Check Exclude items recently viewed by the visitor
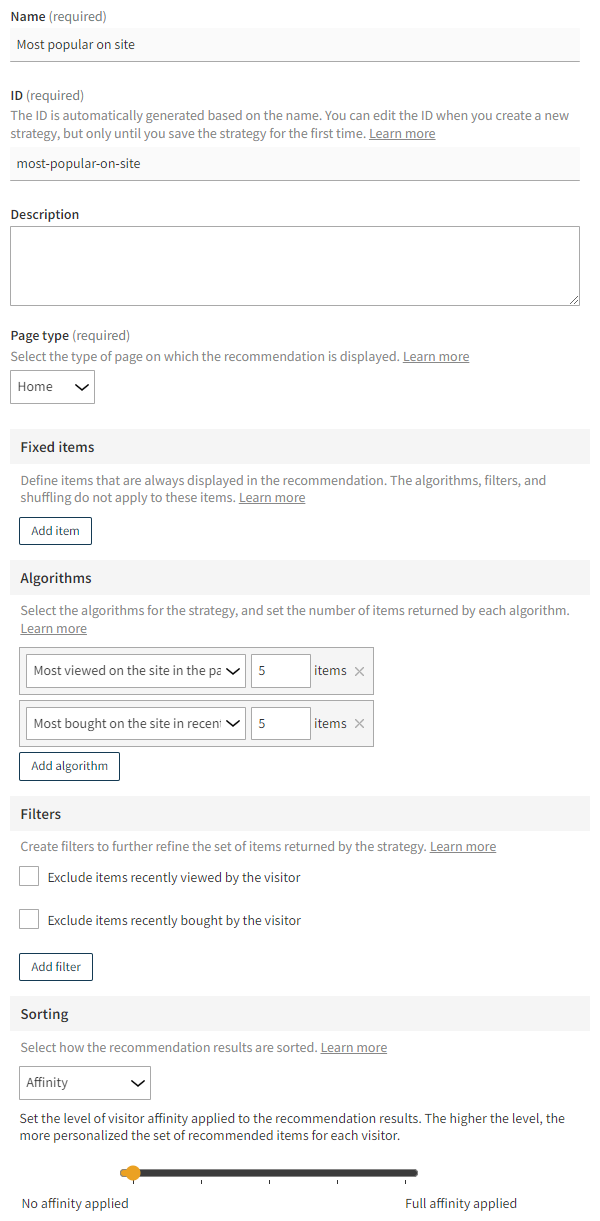 28,875
